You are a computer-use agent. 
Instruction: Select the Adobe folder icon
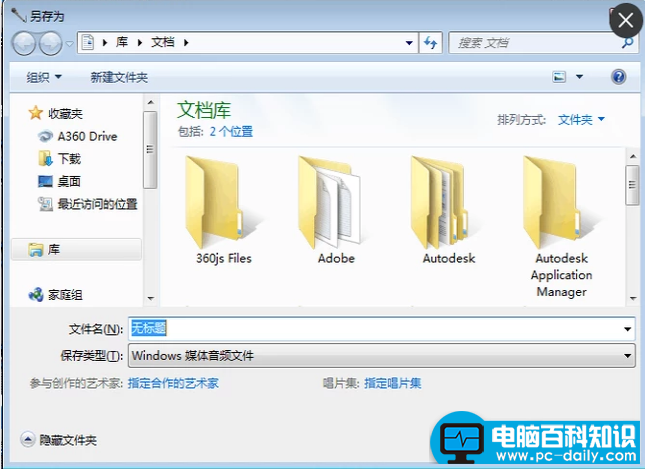(x=332, y=203)
